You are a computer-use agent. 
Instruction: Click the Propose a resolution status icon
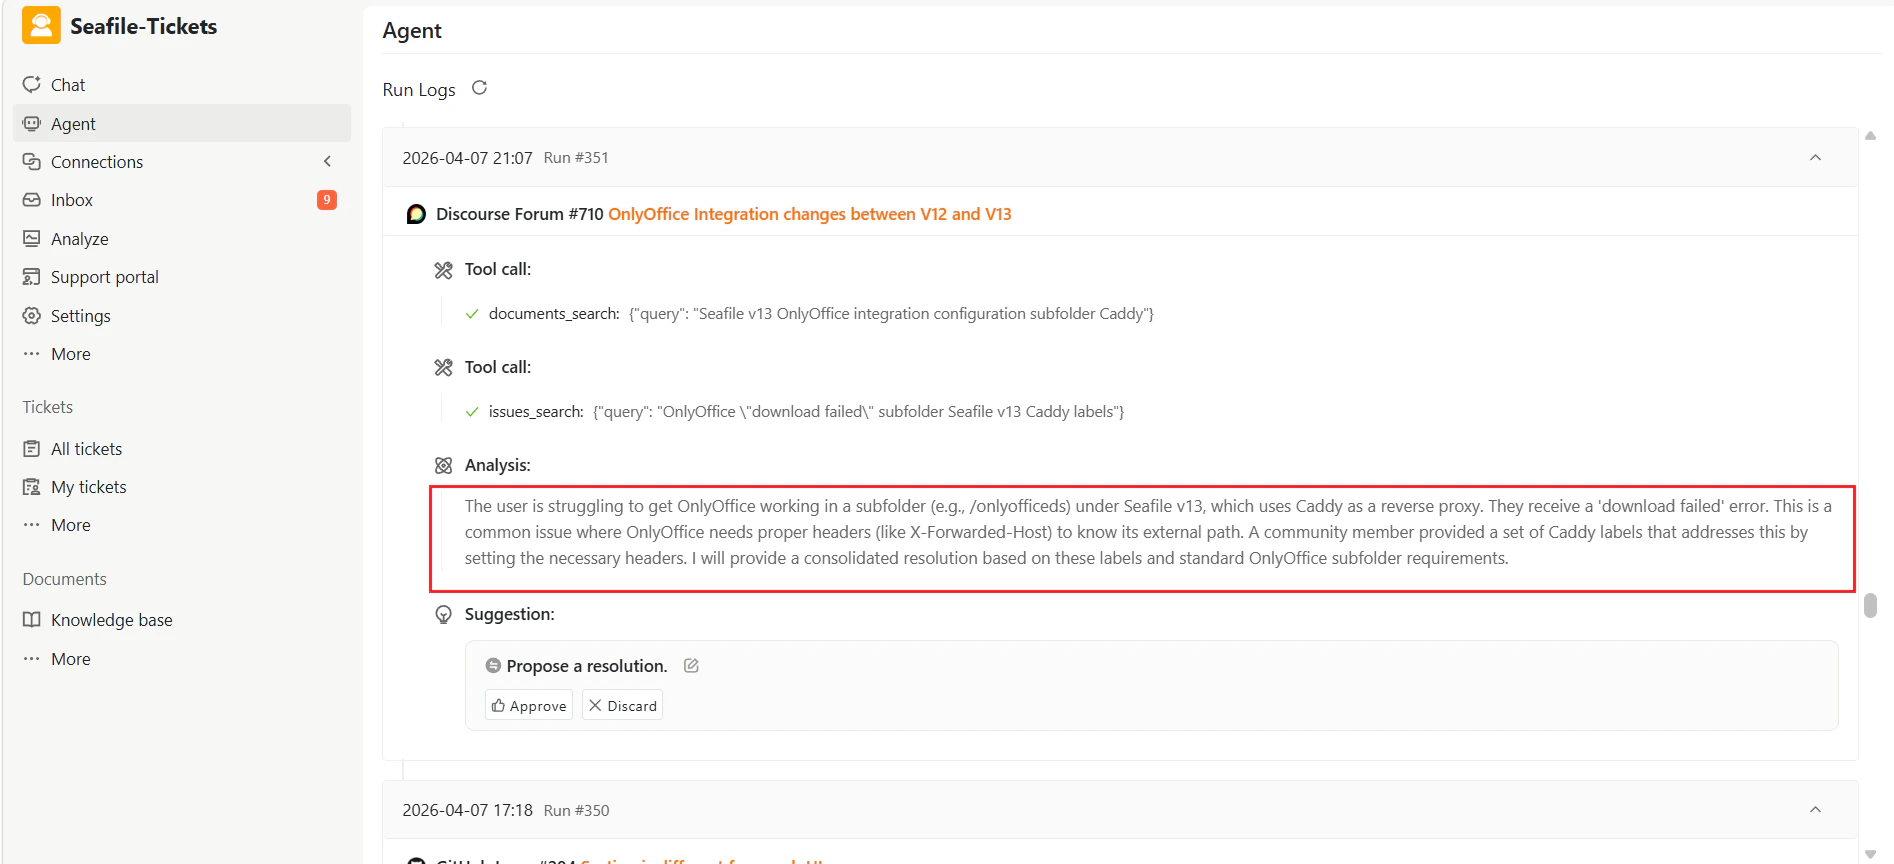click(x=493, y=666)
